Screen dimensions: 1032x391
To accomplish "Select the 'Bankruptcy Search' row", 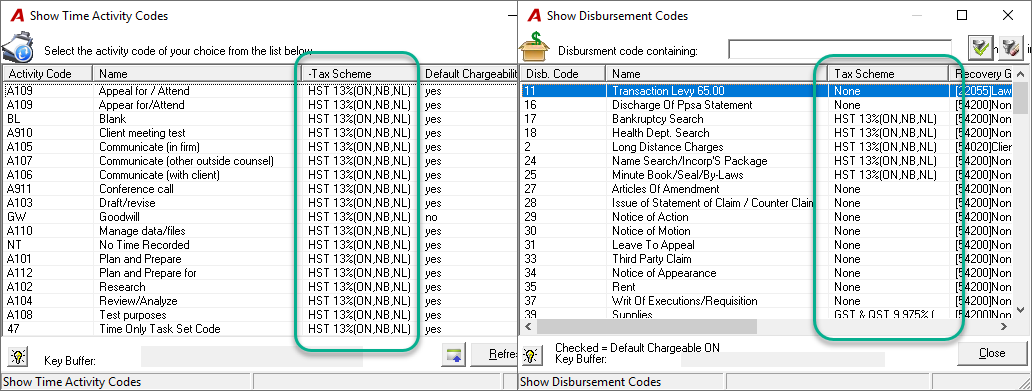I will coord(767,119).
